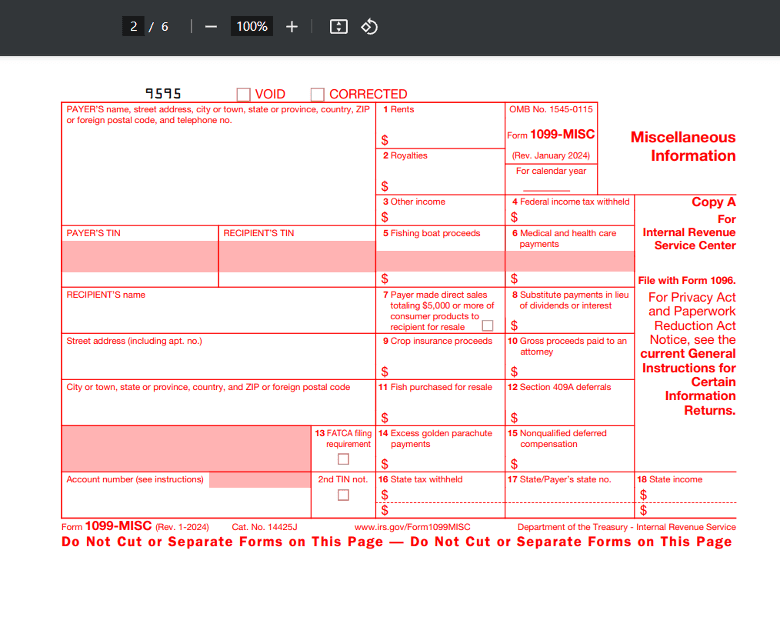Select the Royalties amount box
Screen dimensions: 780x640
coord(440,172)
